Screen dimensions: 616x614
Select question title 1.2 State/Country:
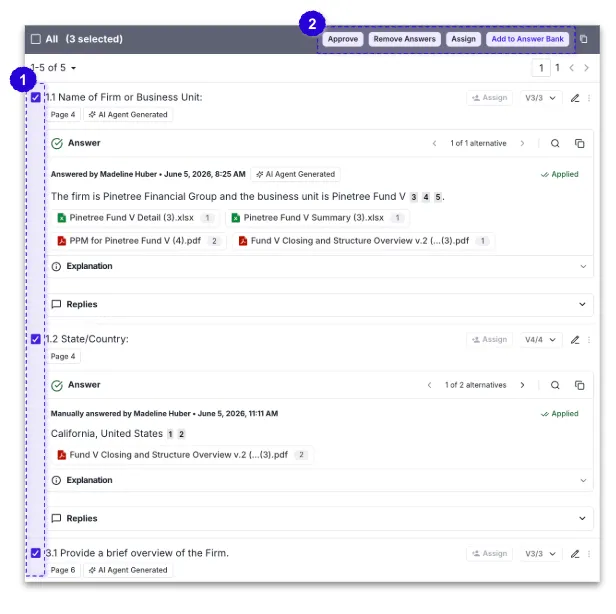pos(87,339)
